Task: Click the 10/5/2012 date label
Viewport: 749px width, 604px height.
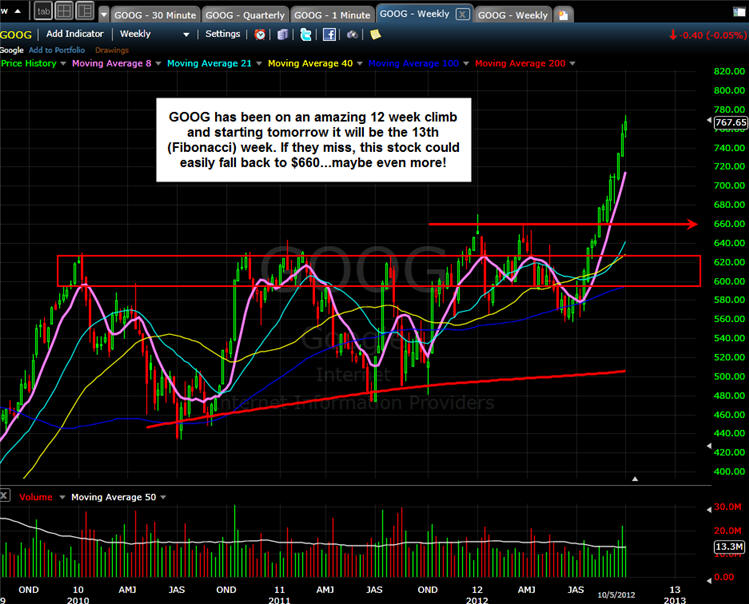Action: coord(616,595)
